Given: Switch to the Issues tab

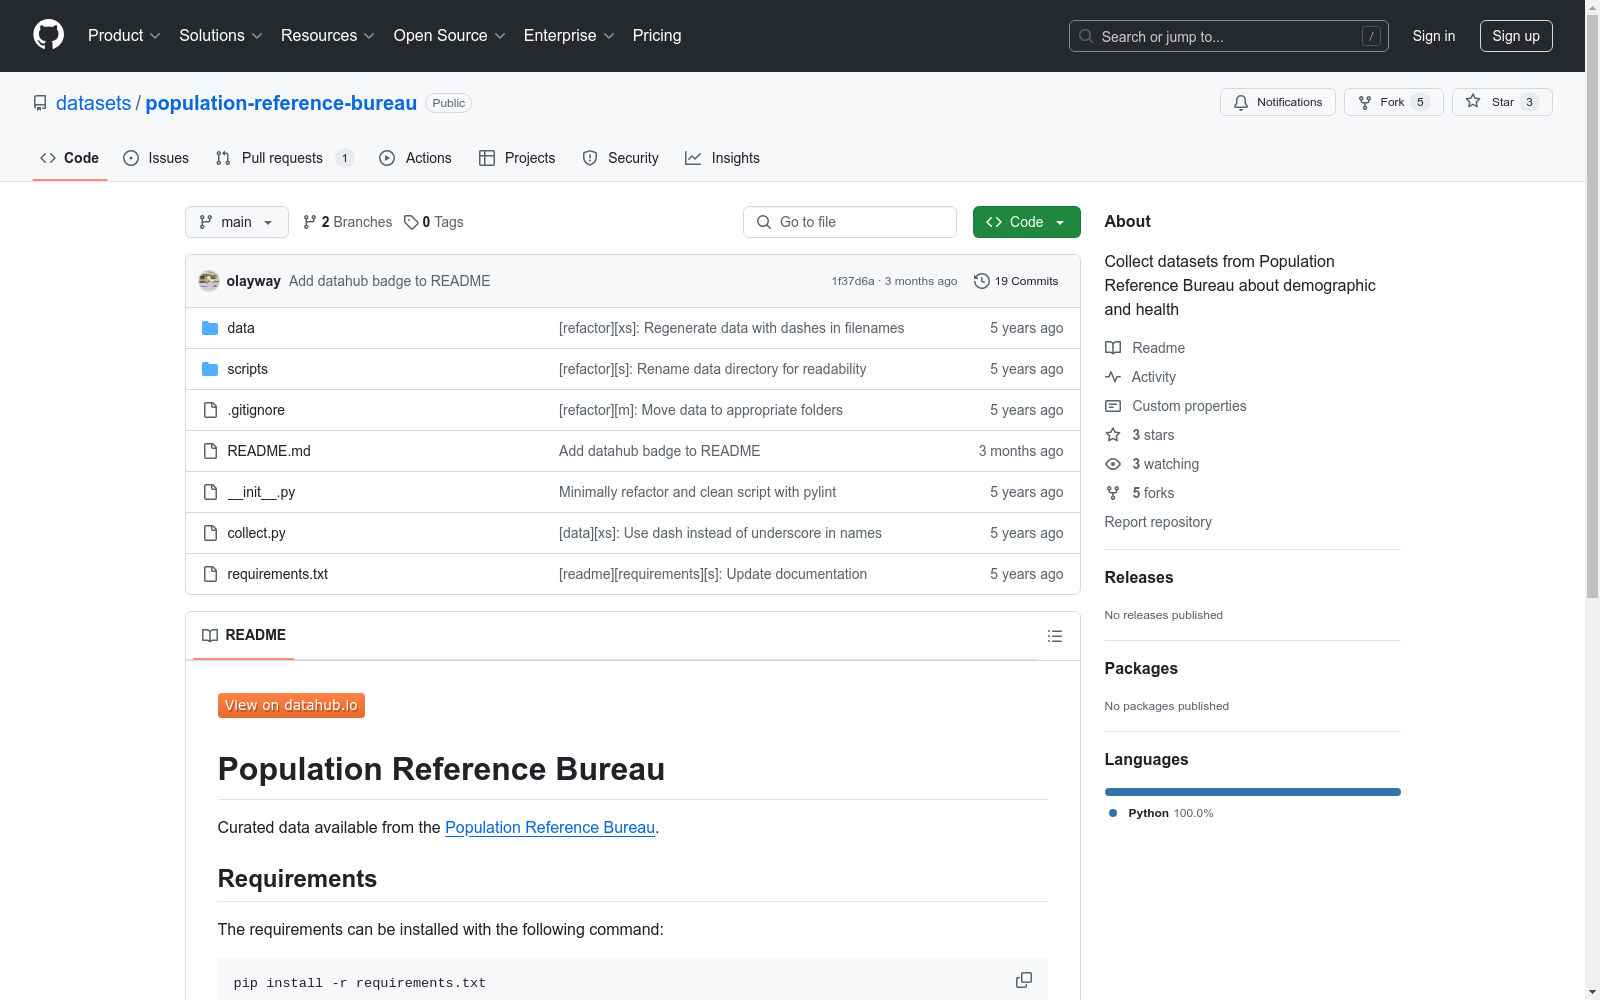Looking at the screenshot, I should click(156, 158).
